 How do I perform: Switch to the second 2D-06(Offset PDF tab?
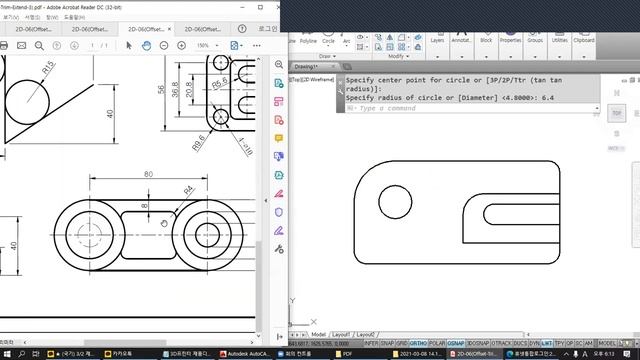point(90,29)
